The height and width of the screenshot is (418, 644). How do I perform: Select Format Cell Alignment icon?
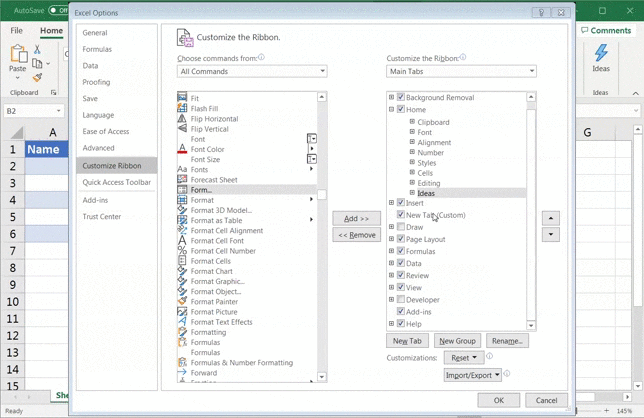pyautogui.click(x=182, y=230)
